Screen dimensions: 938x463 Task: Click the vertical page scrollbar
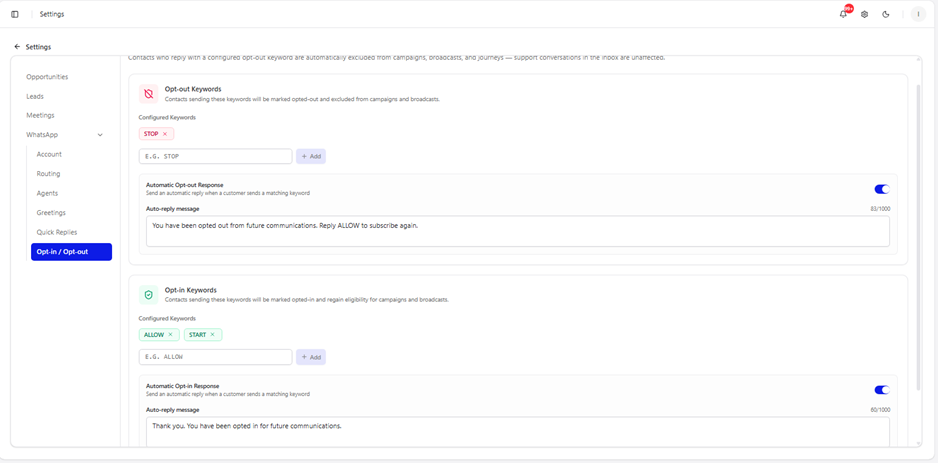click(x=919, y=236)
